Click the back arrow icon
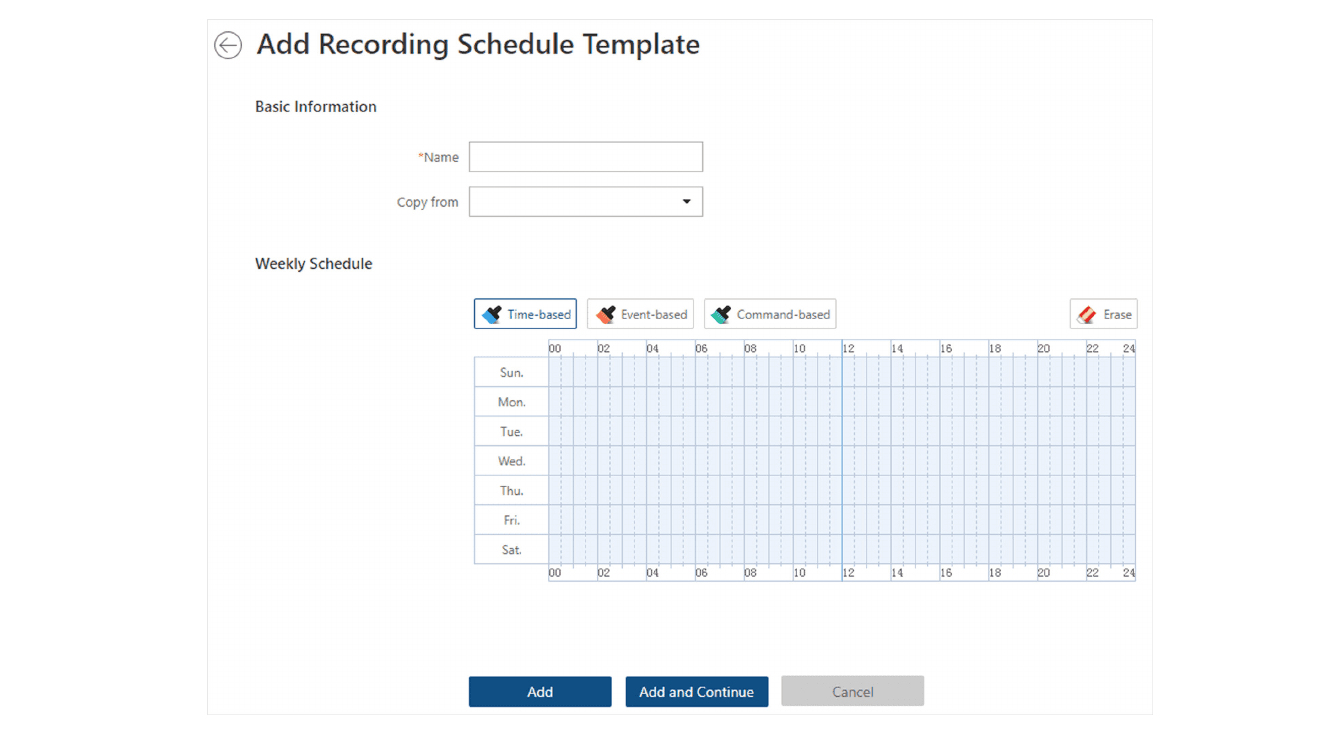The height and width of the screenshot is (735, 1340). coord(228,45)
